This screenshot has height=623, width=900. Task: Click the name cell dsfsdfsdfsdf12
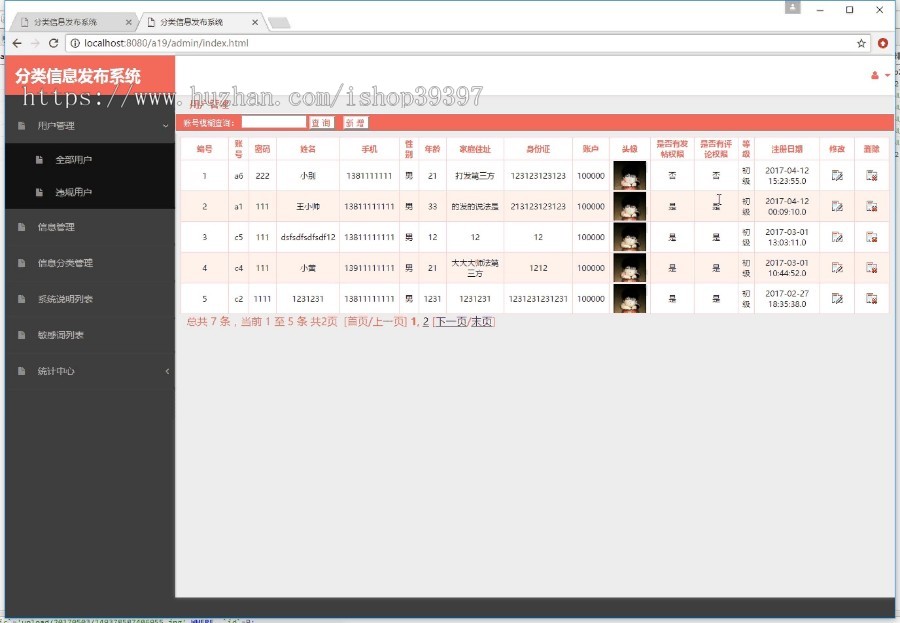[x=308, y=237]
